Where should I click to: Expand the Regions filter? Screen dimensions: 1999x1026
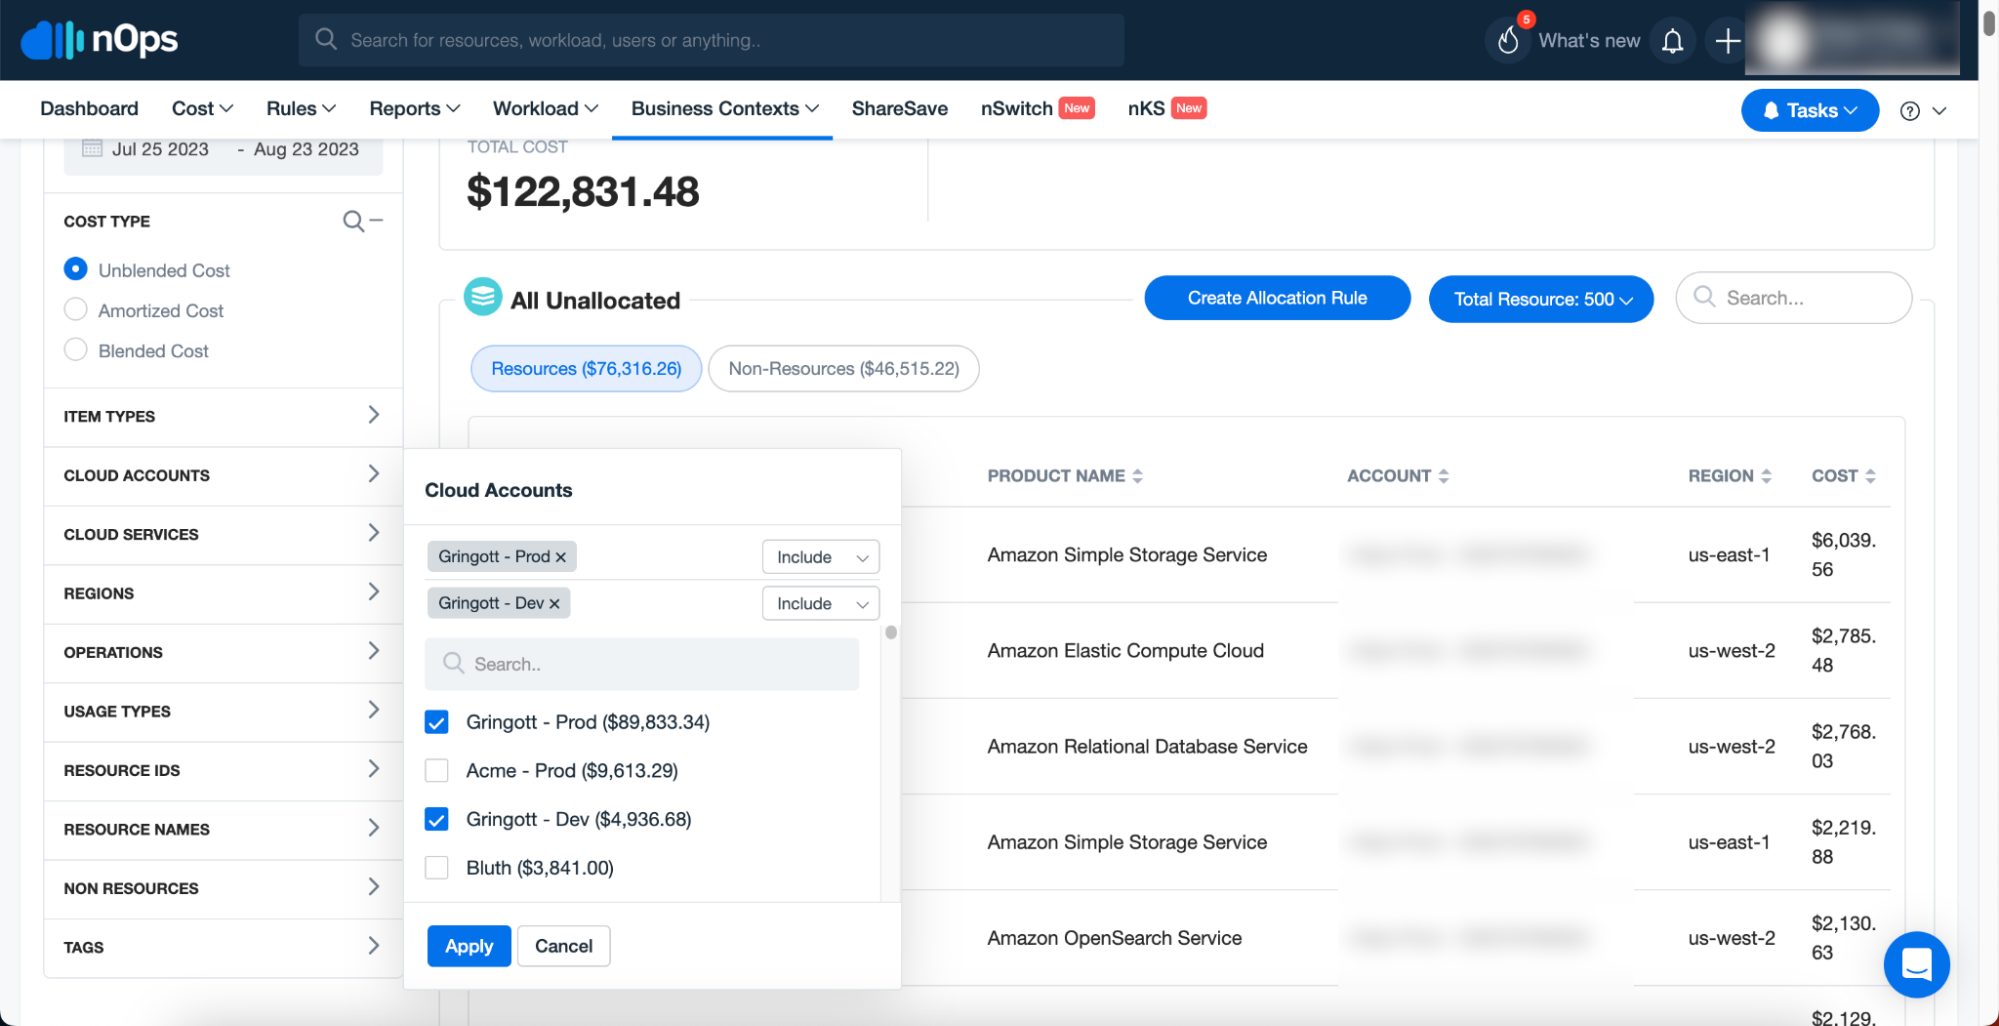[223, 593]
